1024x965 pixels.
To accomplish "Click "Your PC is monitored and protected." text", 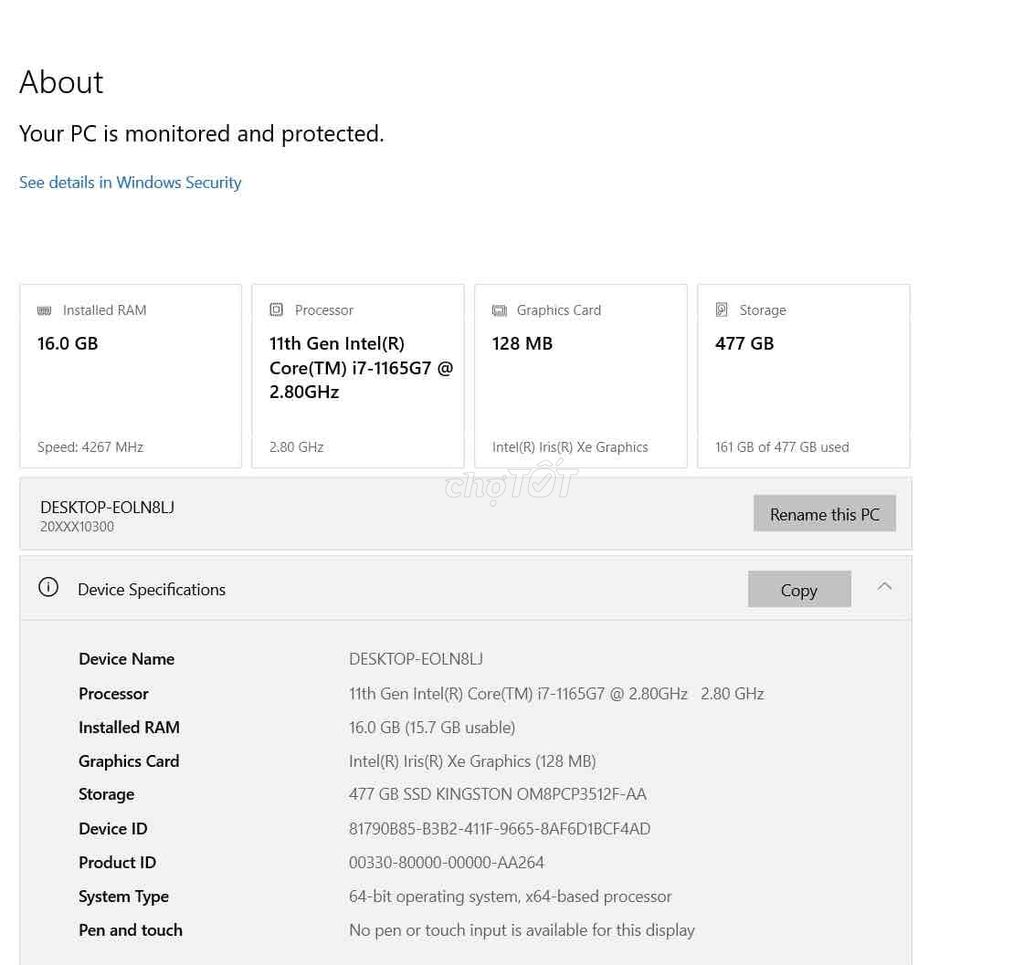I will click(202, 134).
